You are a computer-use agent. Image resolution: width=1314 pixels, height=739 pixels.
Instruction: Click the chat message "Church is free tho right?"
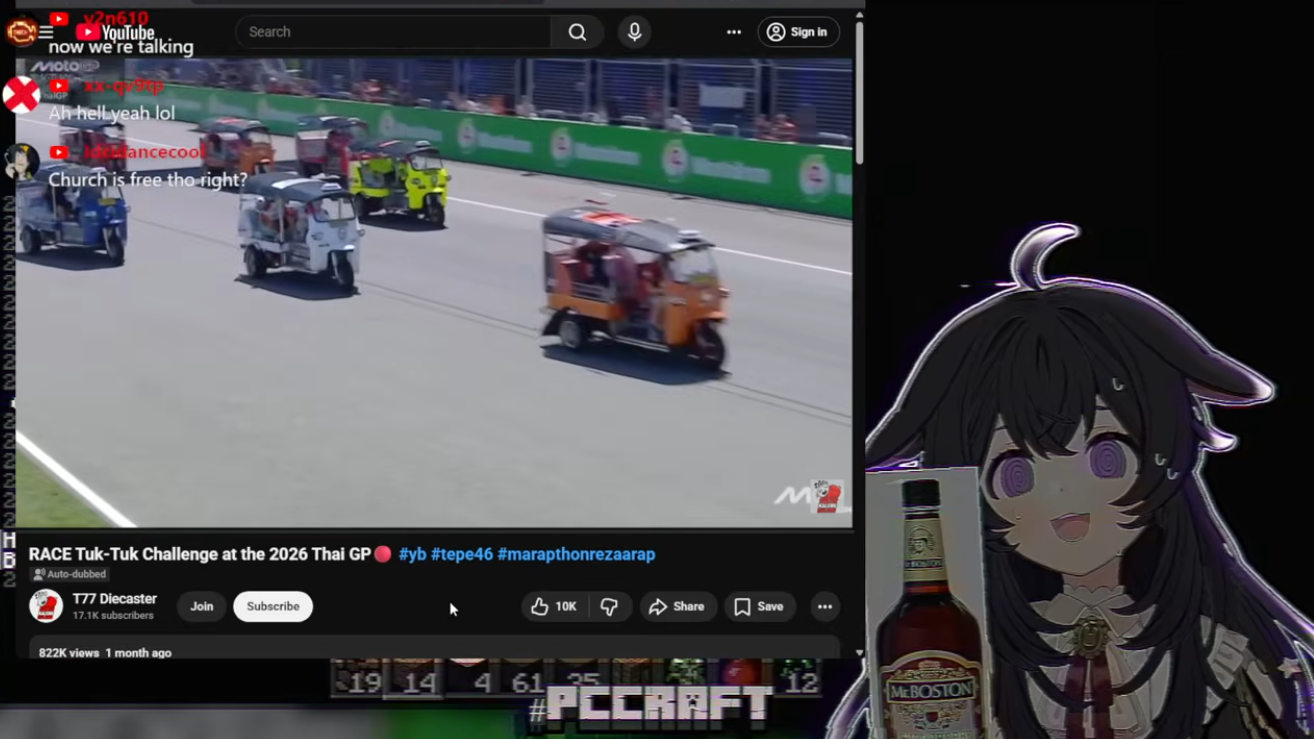pos(148,180)
